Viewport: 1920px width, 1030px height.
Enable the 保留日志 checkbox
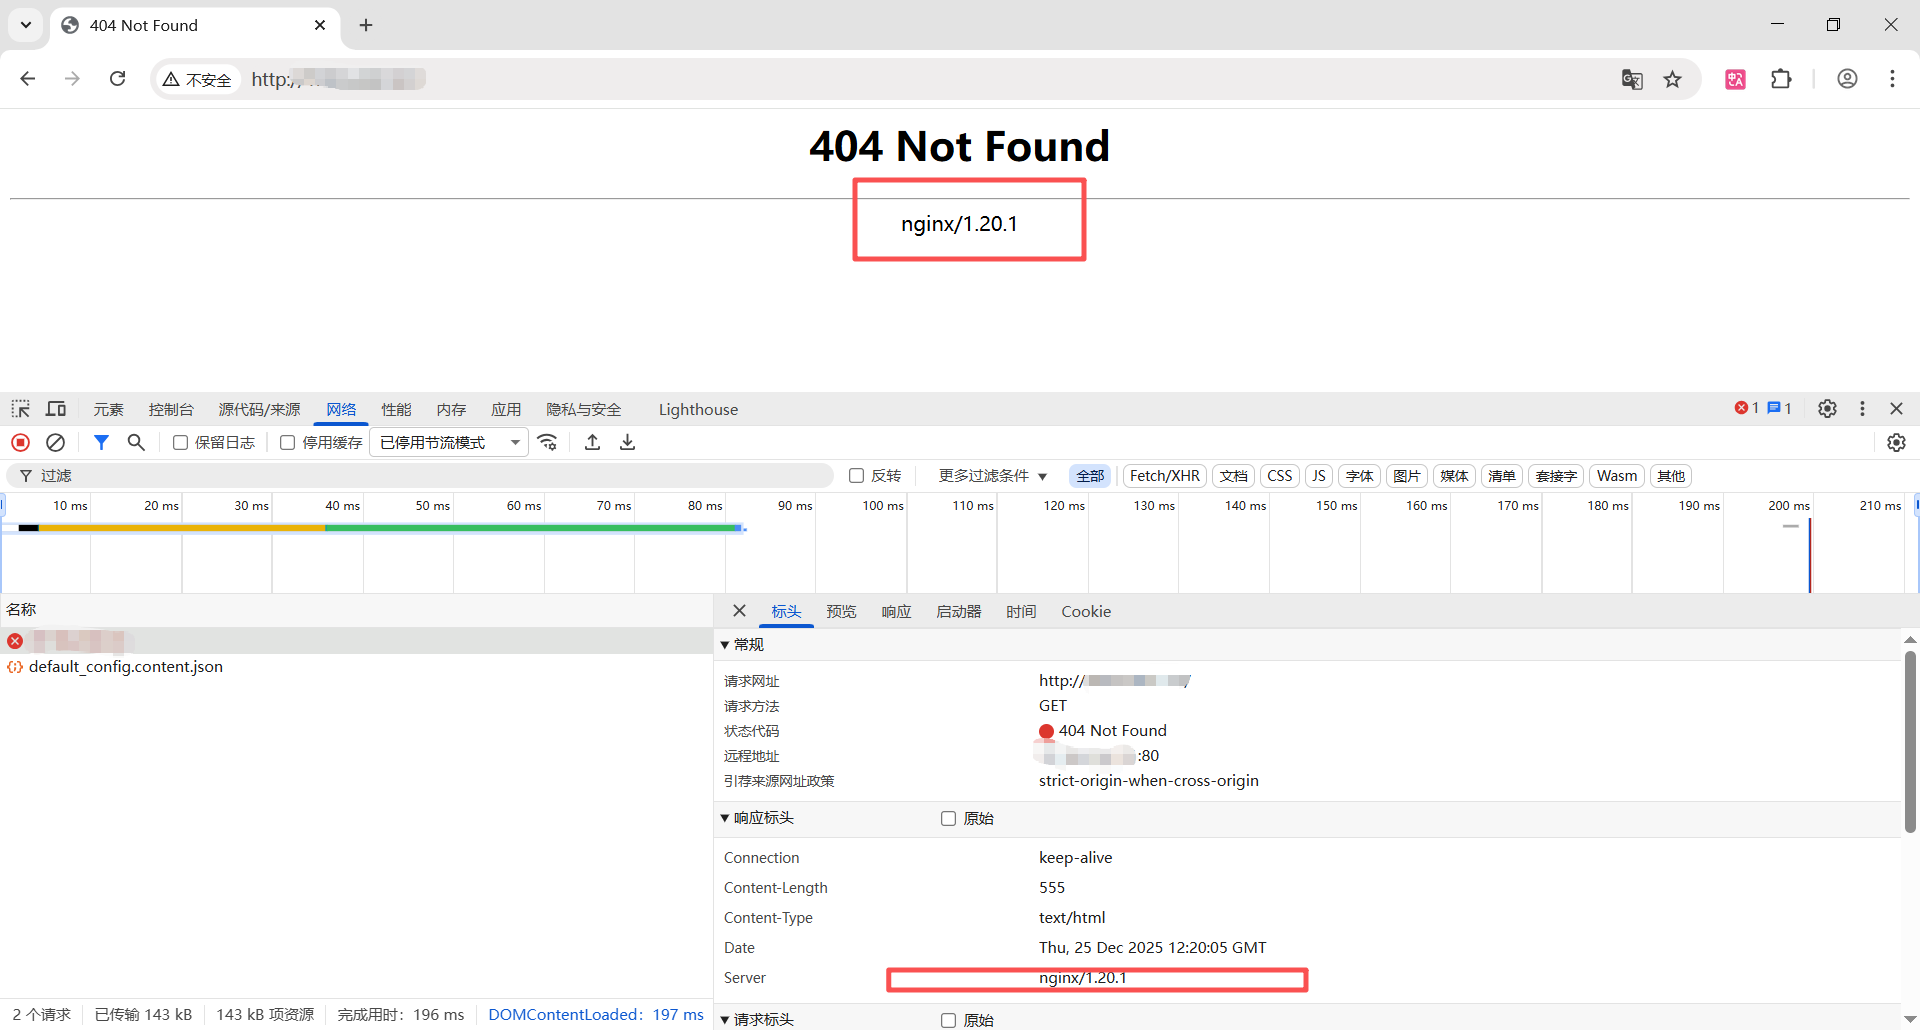[181, 443]
